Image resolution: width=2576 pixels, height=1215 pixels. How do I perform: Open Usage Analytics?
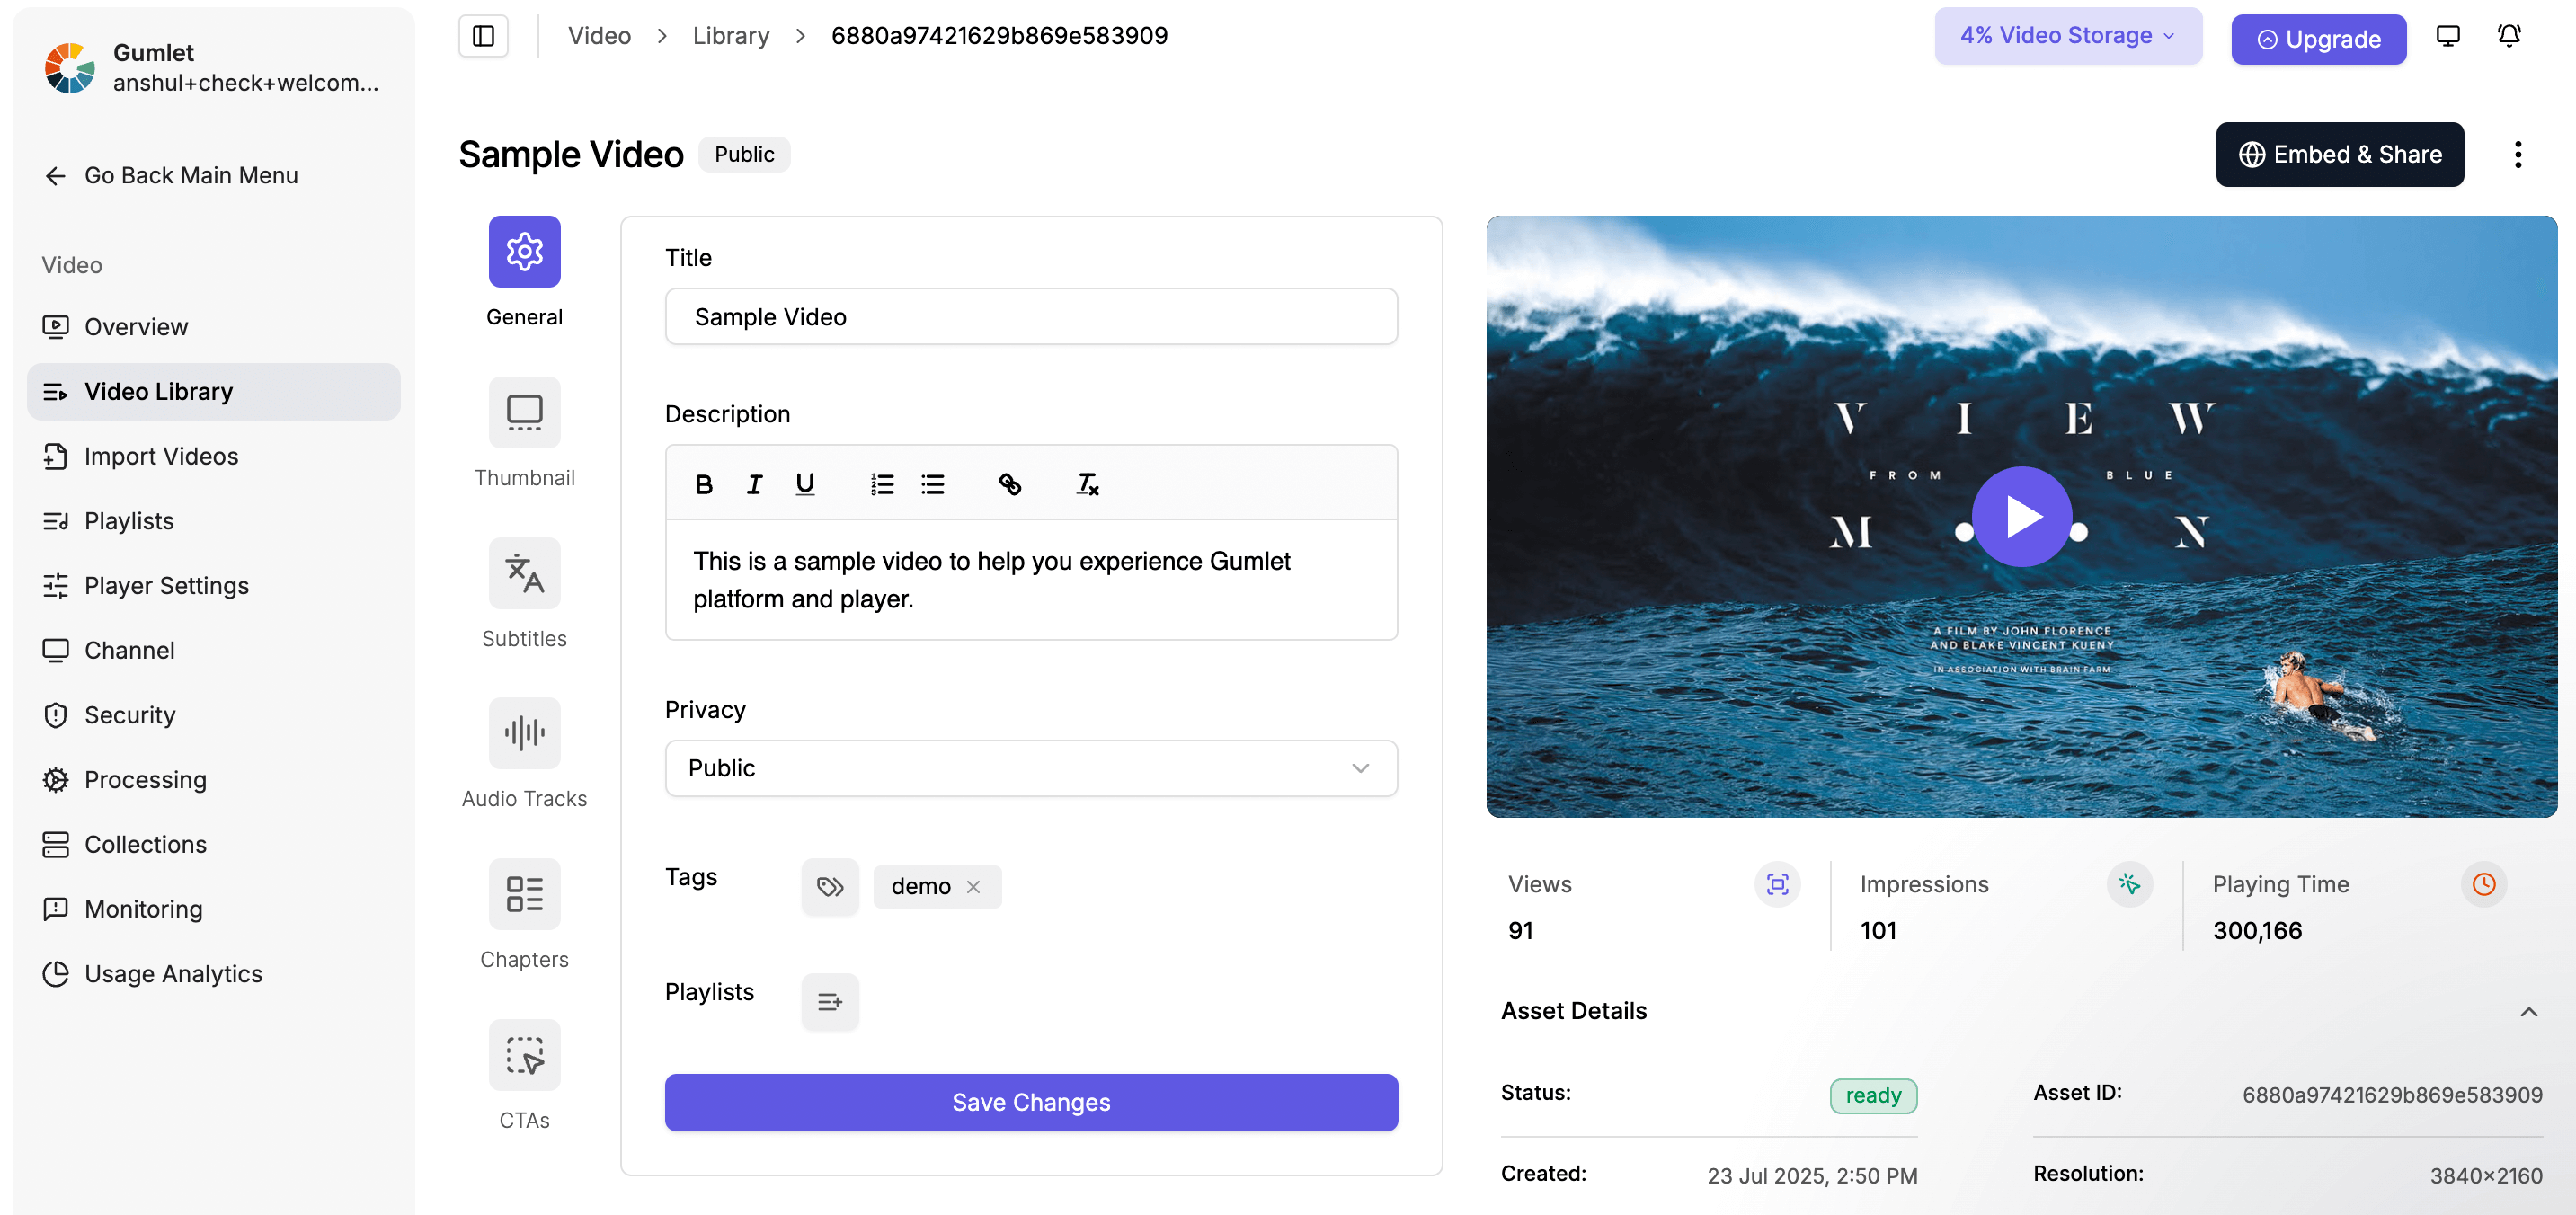point(213,974)
